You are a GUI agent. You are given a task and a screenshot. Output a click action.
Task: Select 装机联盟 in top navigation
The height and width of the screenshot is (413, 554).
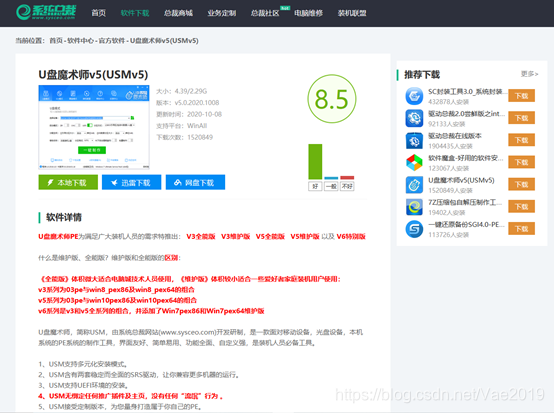[x=352, y=13]
